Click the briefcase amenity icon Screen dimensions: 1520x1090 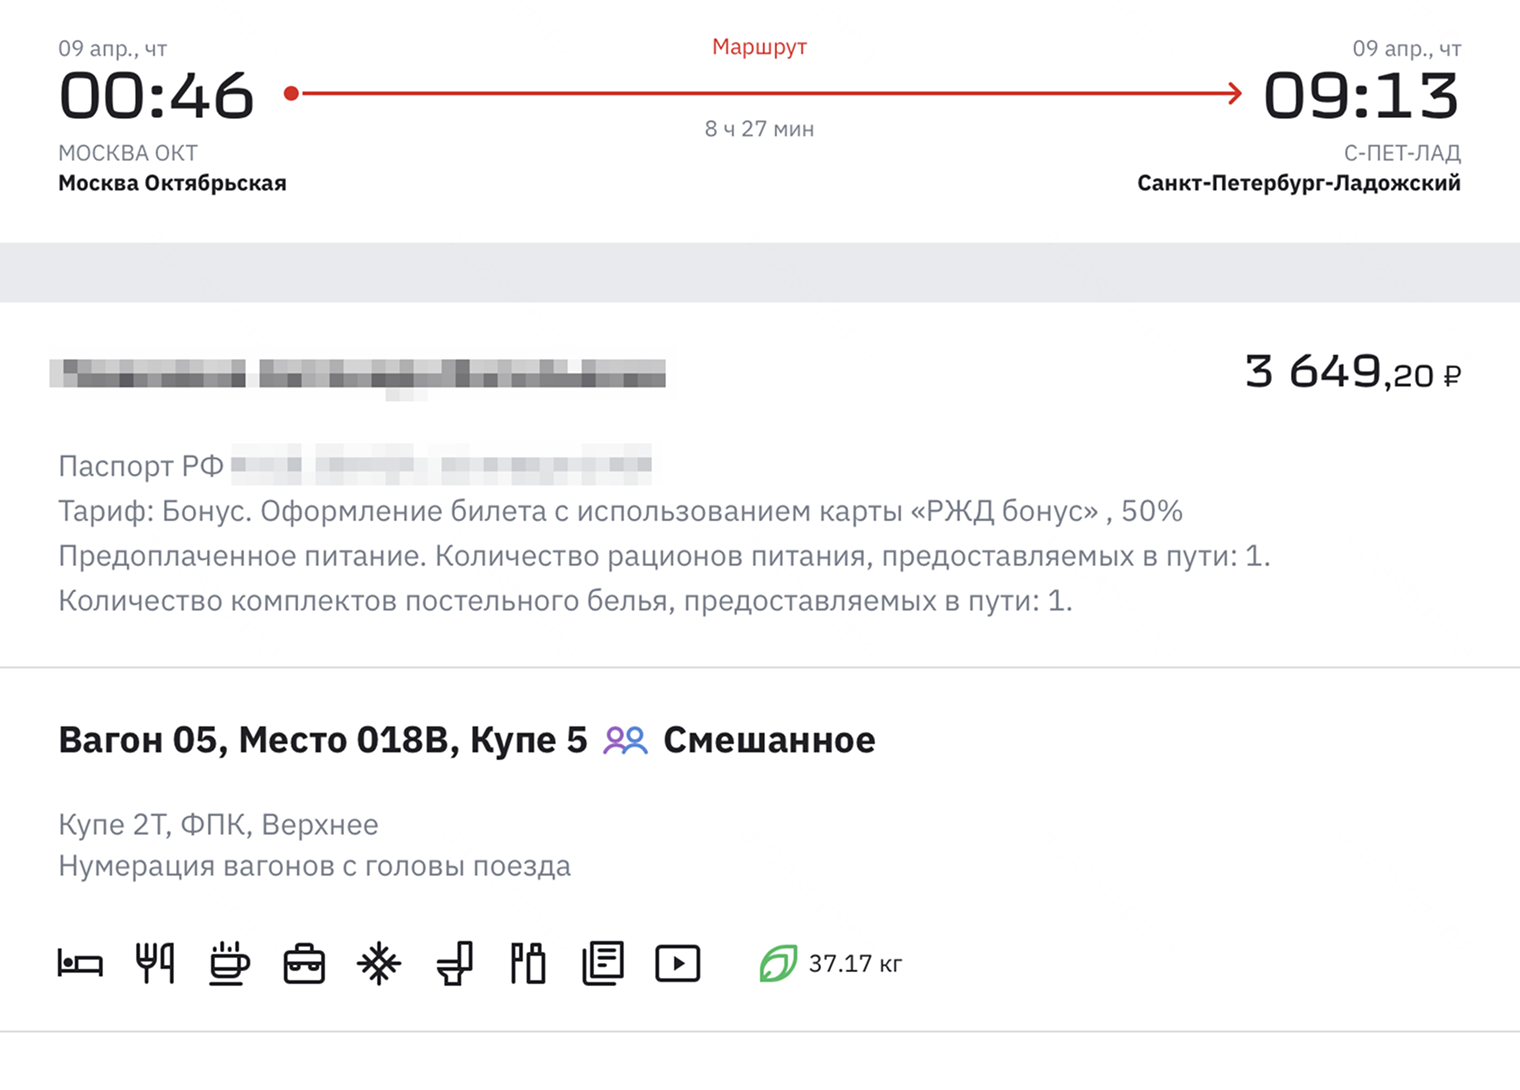click(x=304, y=965)
